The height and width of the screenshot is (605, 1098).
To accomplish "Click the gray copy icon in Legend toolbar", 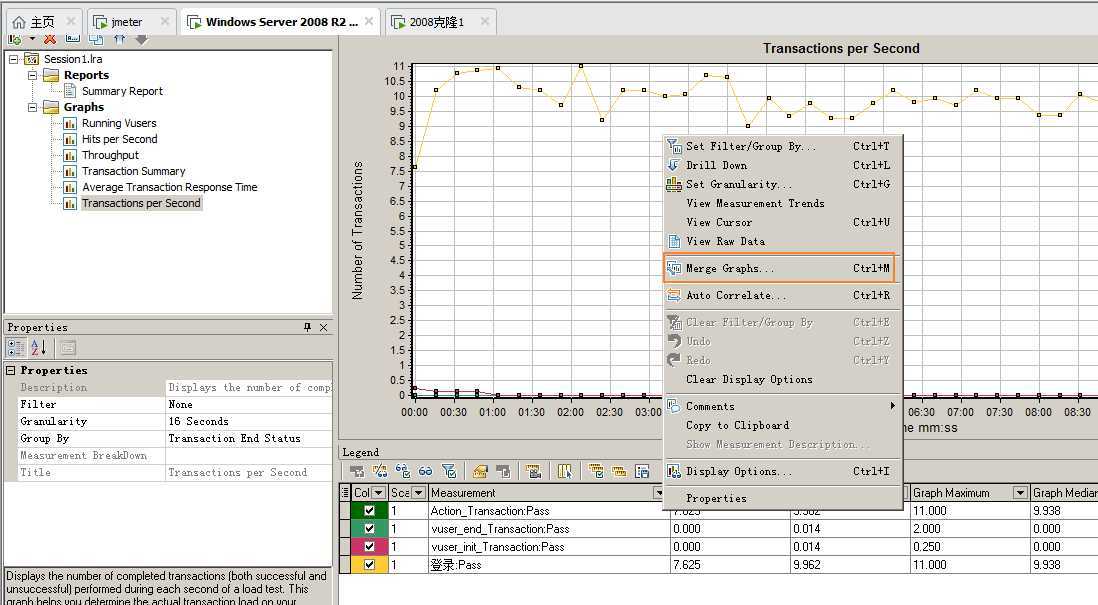I will (503, 471).
